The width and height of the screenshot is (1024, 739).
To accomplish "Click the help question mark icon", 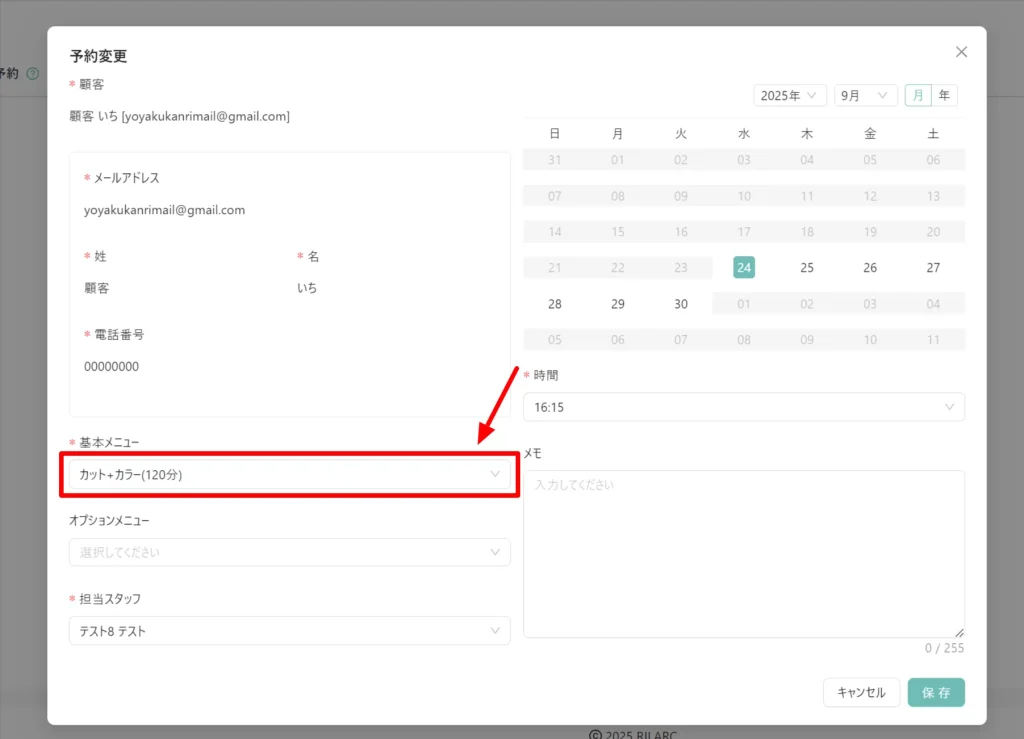I will pos(32,74).
